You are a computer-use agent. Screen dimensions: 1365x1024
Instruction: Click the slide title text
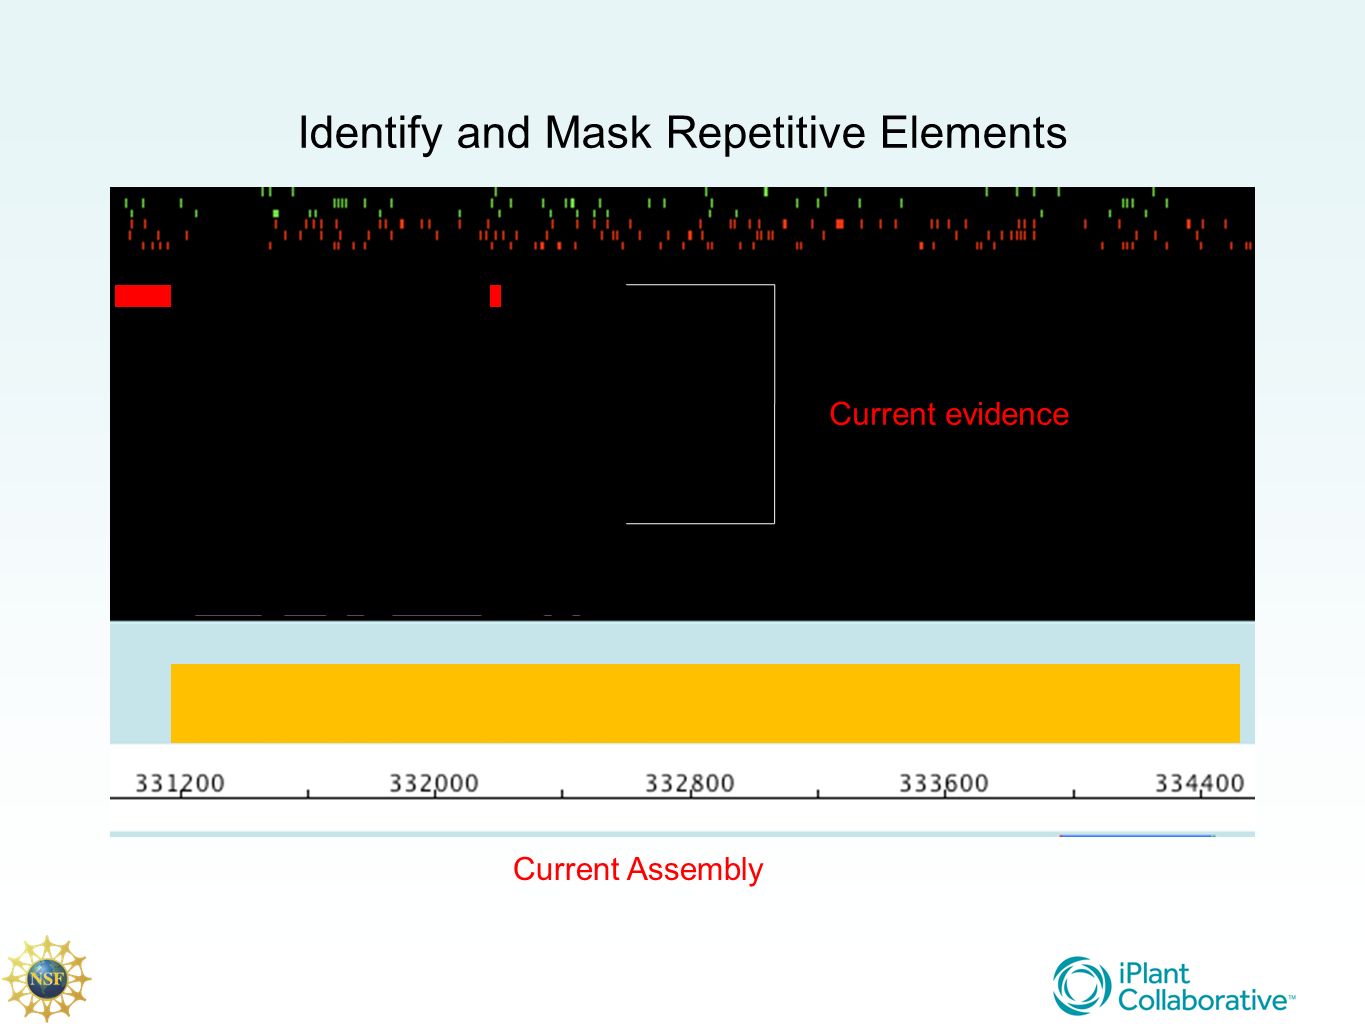pyautogui.click(x=683, y=133)
